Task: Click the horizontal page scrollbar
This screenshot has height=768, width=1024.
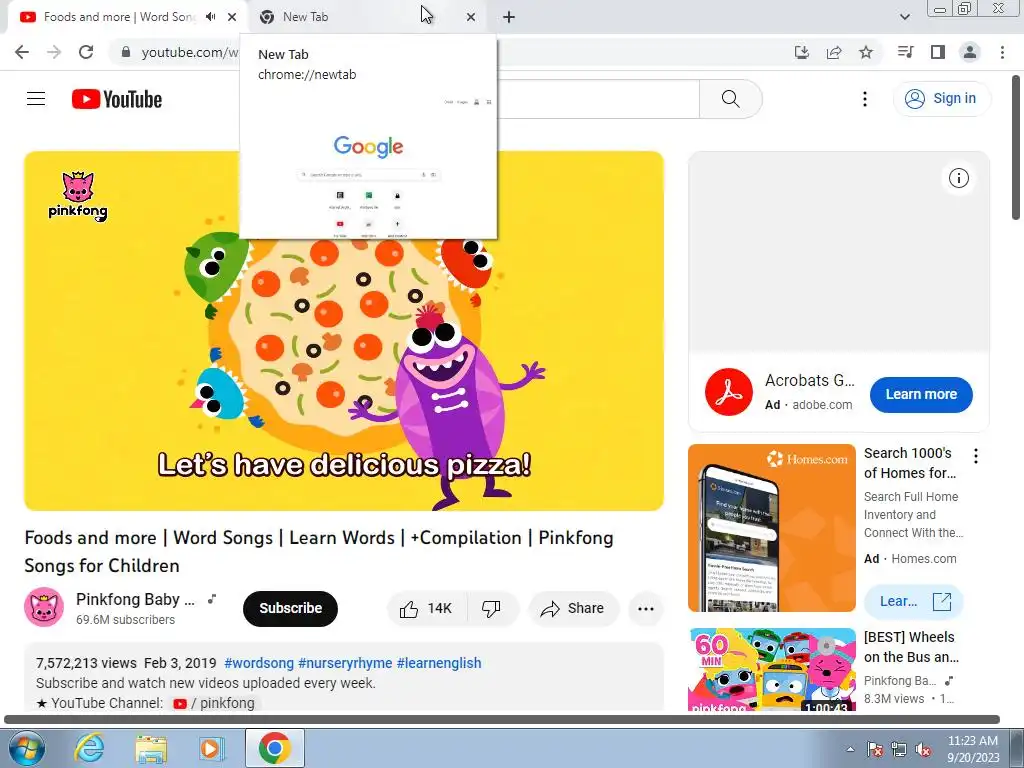Action: [x=502, y=720]
